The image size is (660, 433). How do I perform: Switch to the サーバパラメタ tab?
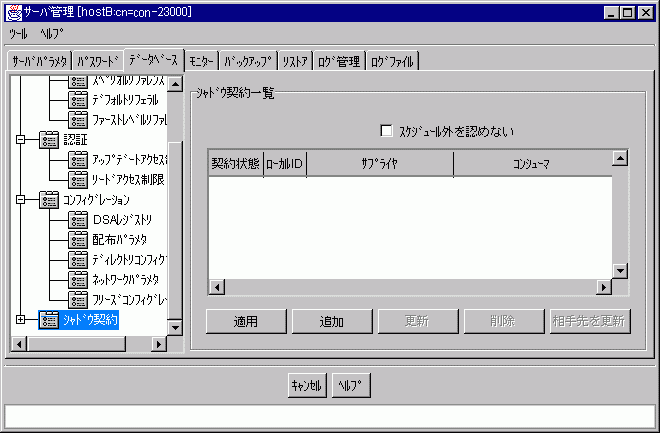pos(40,61)
